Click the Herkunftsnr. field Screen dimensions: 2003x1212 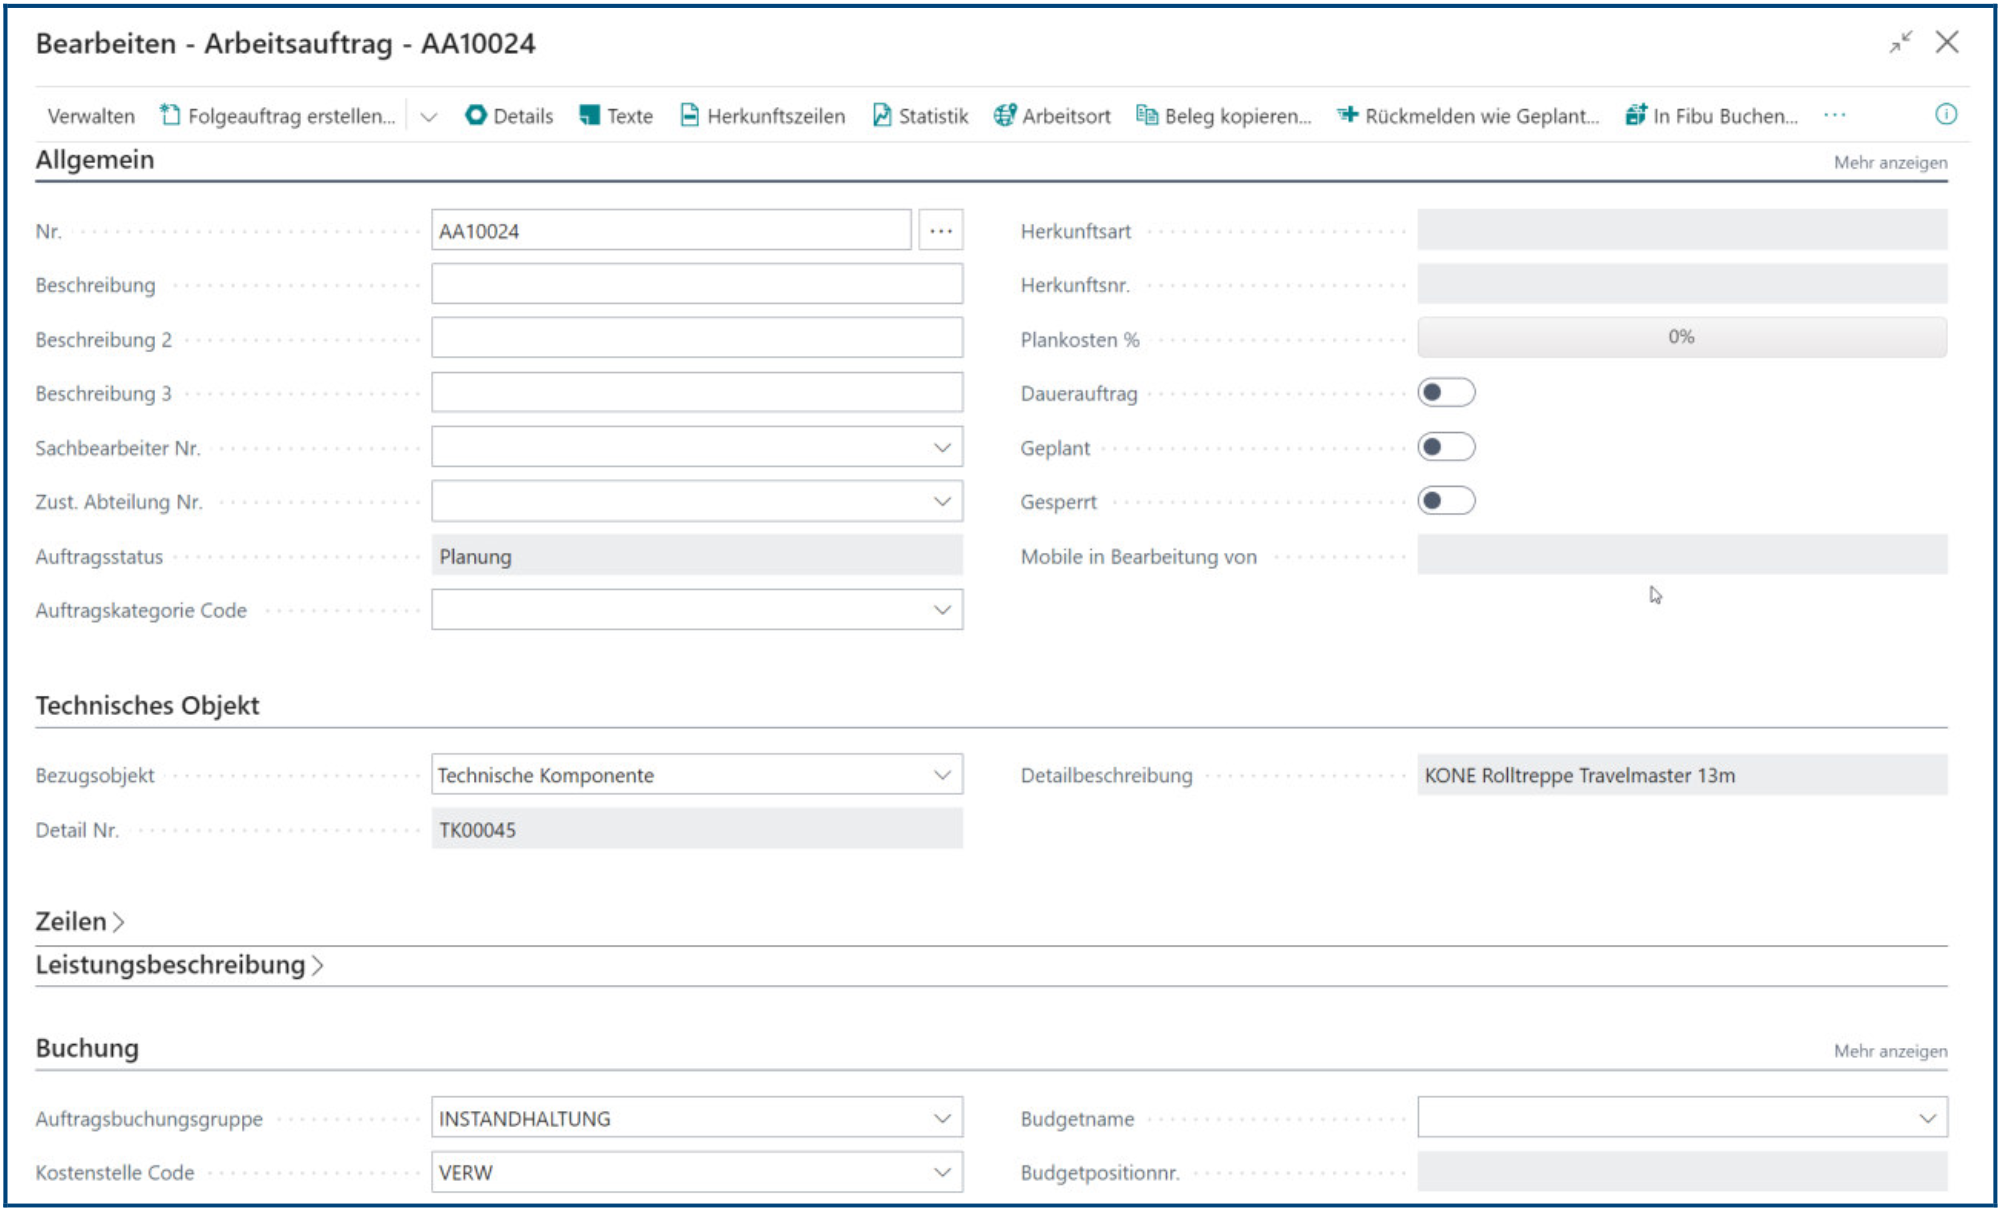[x=1682, y=284]
